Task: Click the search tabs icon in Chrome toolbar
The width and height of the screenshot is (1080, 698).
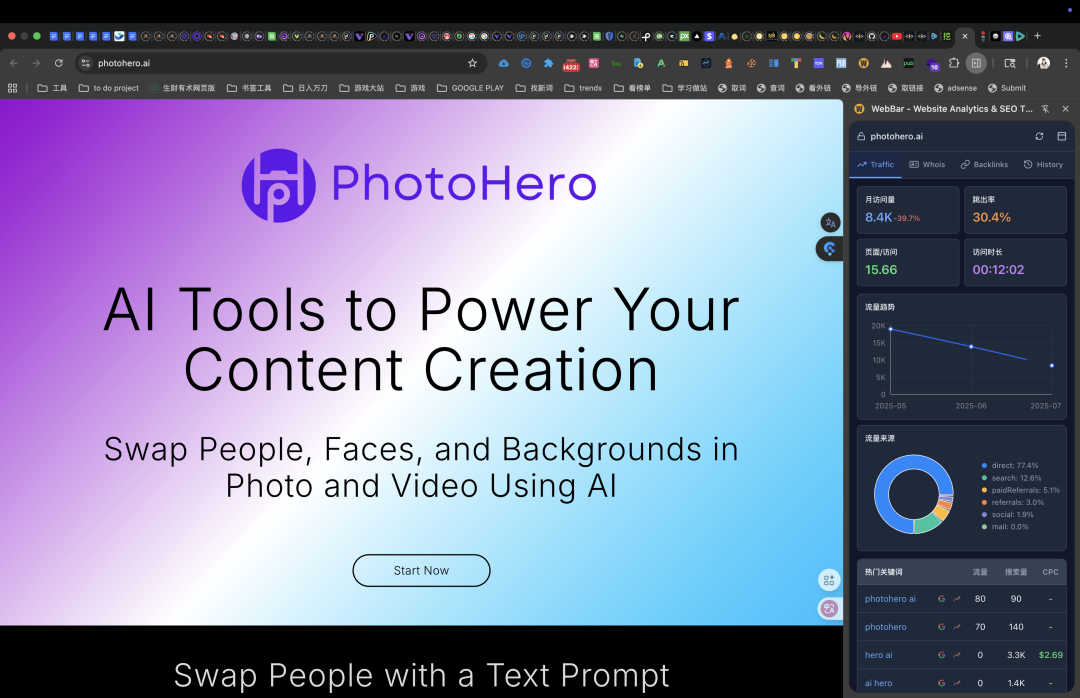Action: 1010,63
